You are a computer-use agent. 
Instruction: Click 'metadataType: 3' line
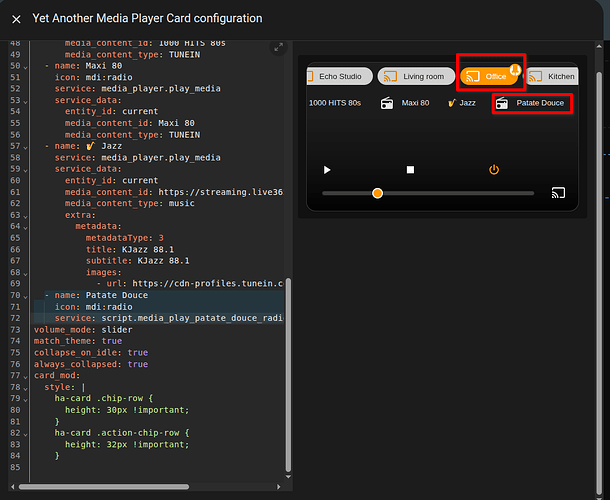pos(124,238)
